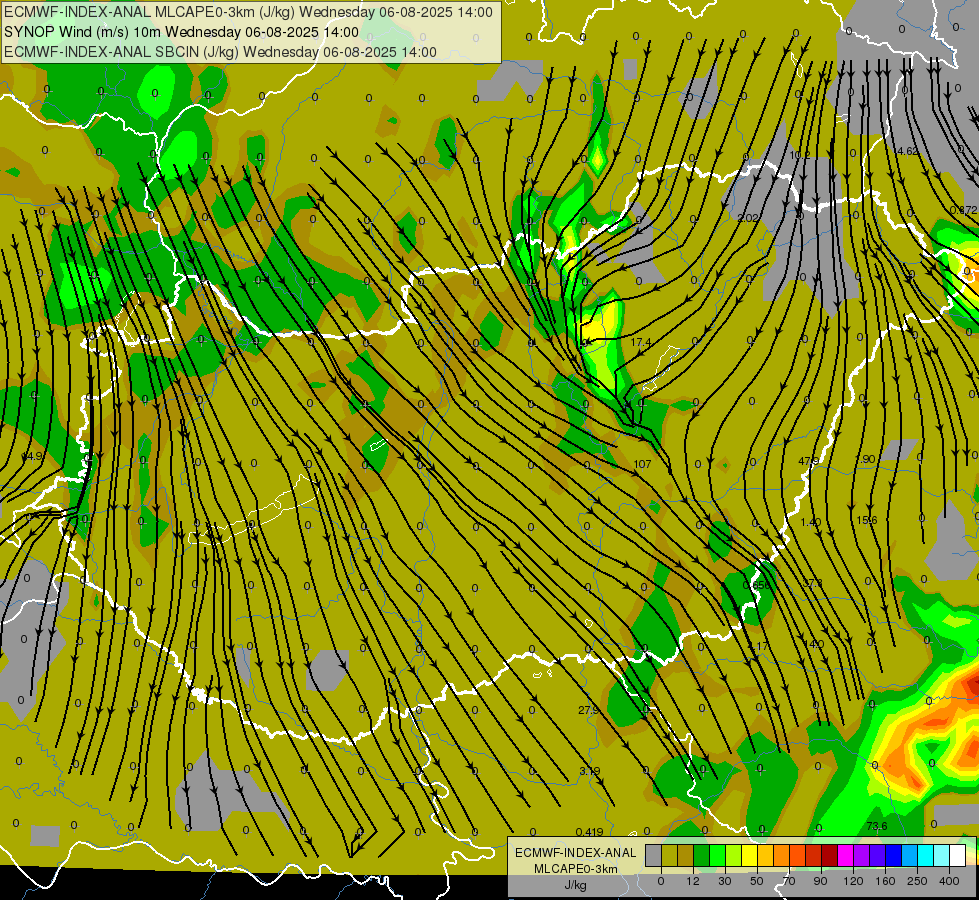Image resolution: width=979 pixels, height=900 pixels.
Task: Click the map value '15.6'
Action: 867,520
